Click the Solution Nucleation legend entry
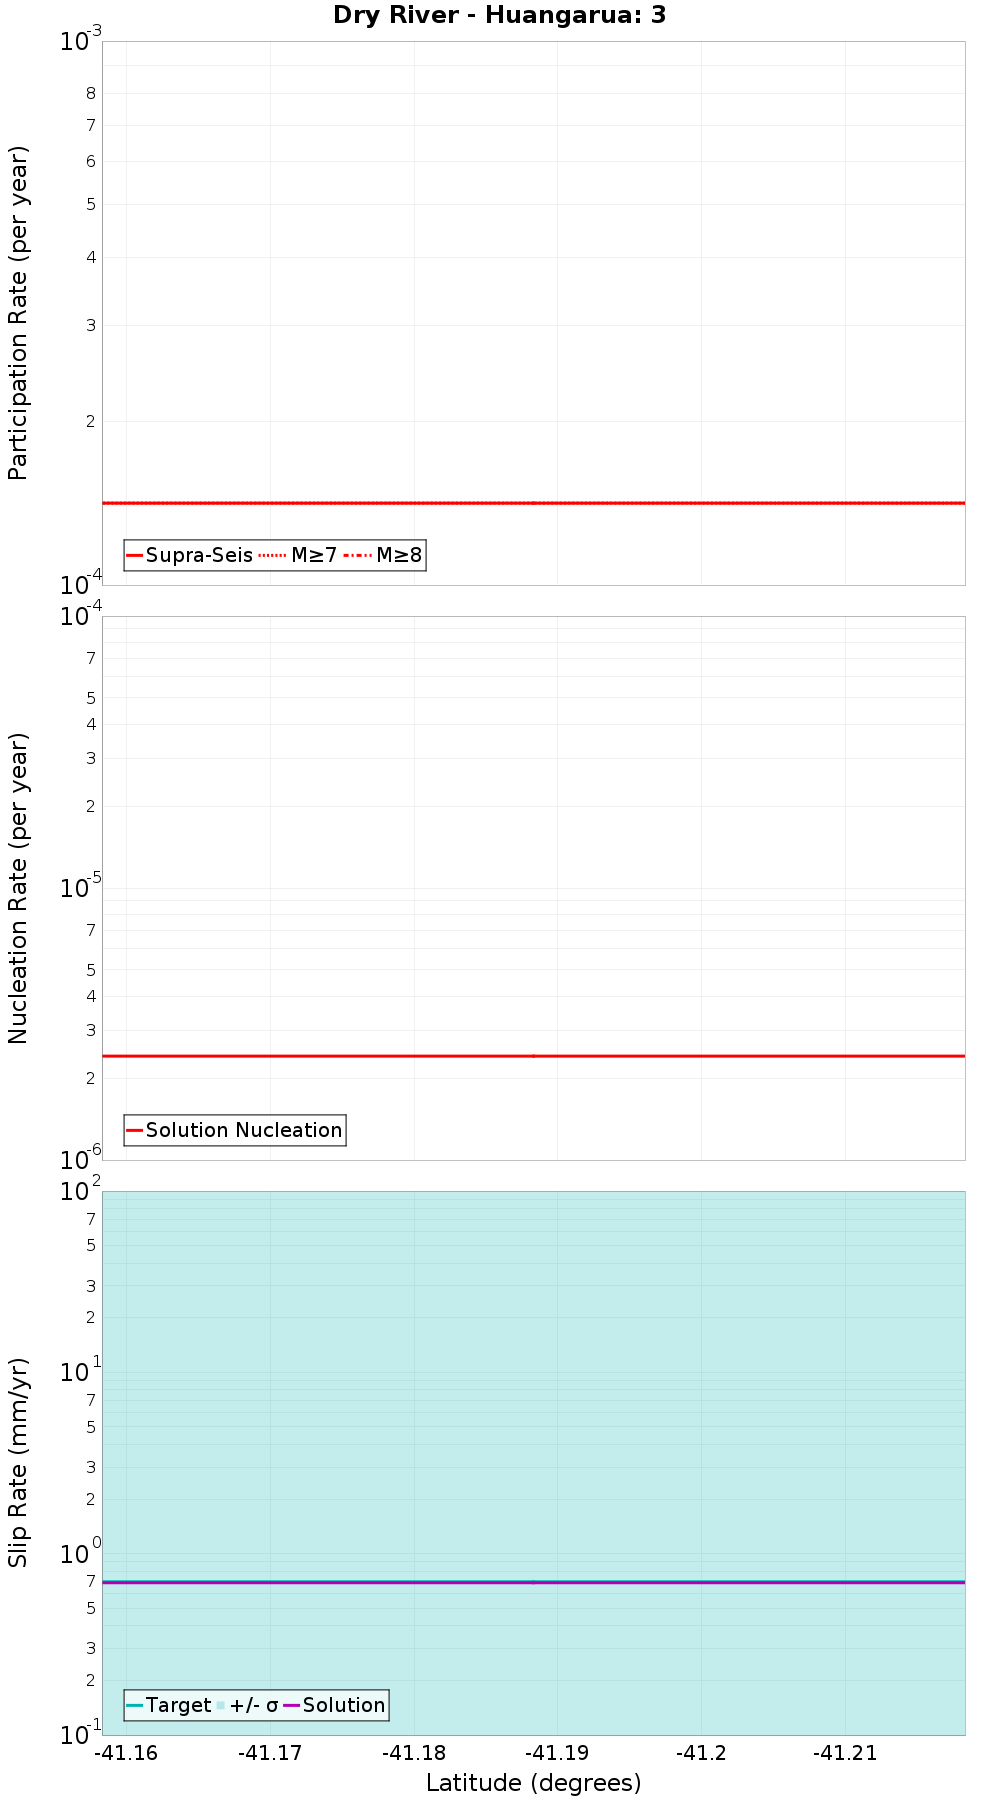Image resolution: width=1000 pixels, height=1800 pixels. click(x=235, y=1130)
